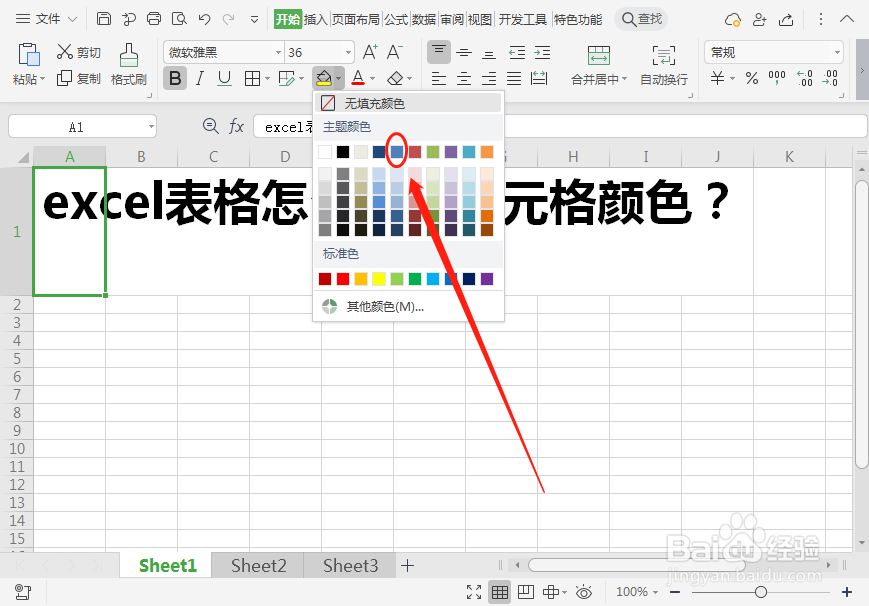Switch to 页面布局 tab
Screen dimensions: 869x606
coord(356,19)
